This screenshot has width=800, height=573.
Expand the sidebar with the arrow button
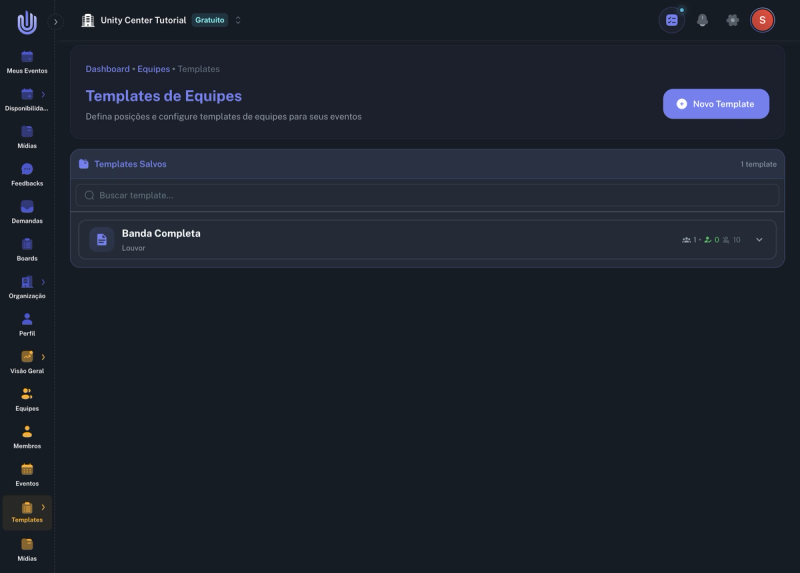coord(56,22)
